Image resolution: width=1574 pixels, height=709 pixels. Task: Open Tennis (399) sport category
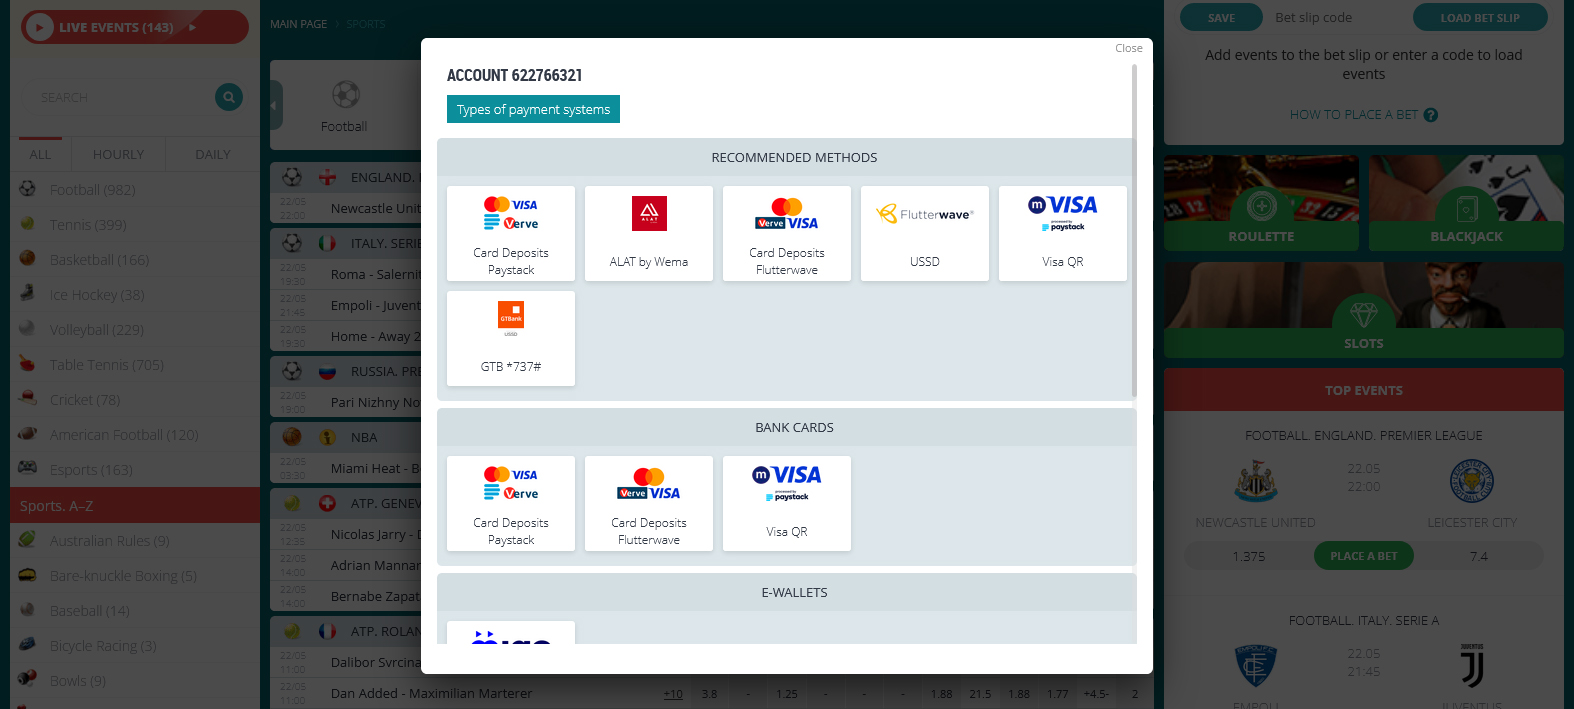click(x=135, y=225)
